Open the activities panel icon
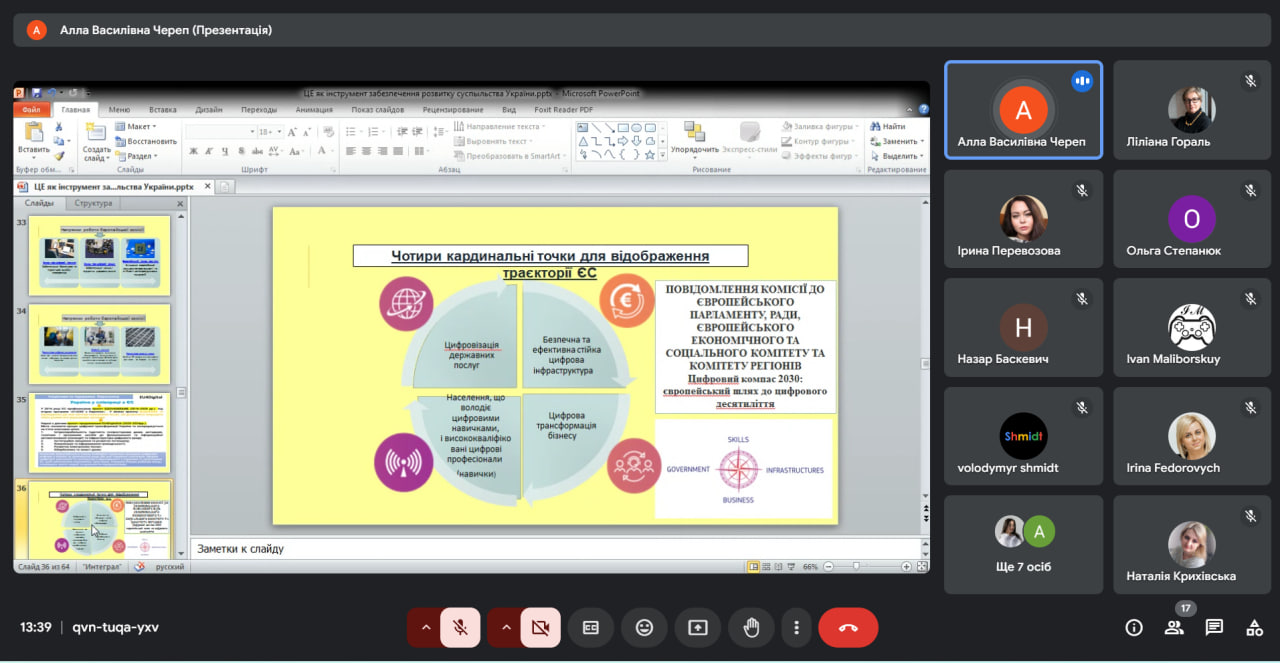The height and width of the screenshot is (663, 1280). [x=1254, y=628]
